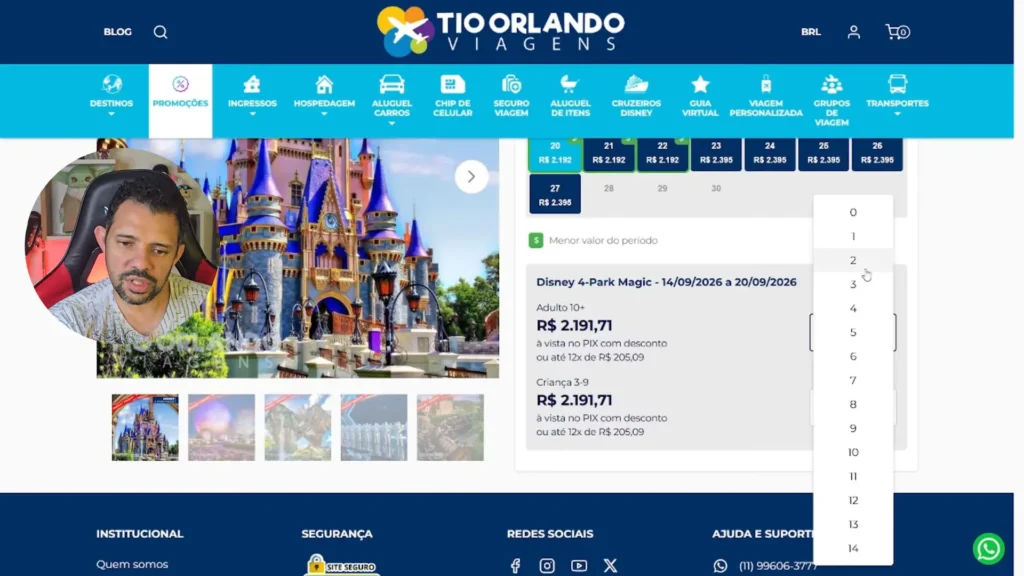
Task: Pick calendar date 27 at R$ 2.395
Action: (555, 195)
